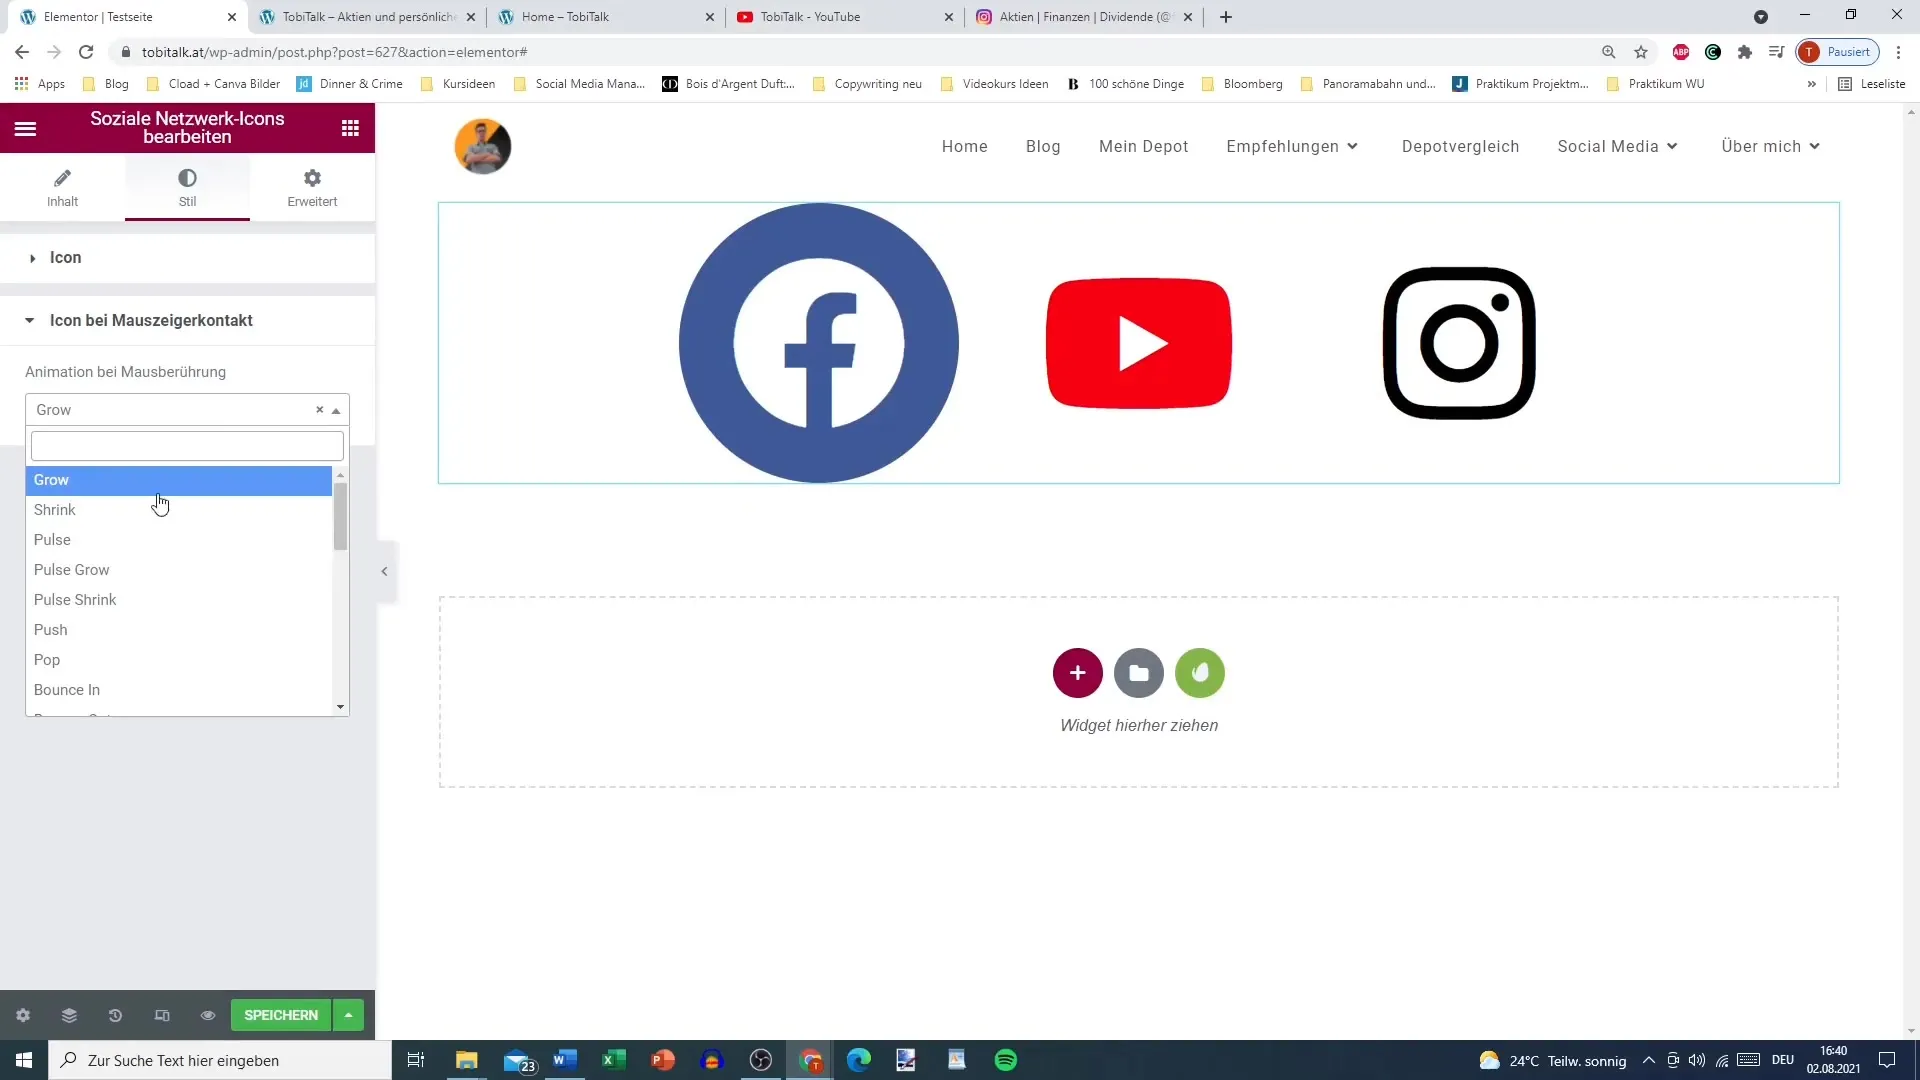Image resolution: width=1920 pixels, height=1080 pixels.
Task: Open a new browser tab
Action: click(1226, 17)
